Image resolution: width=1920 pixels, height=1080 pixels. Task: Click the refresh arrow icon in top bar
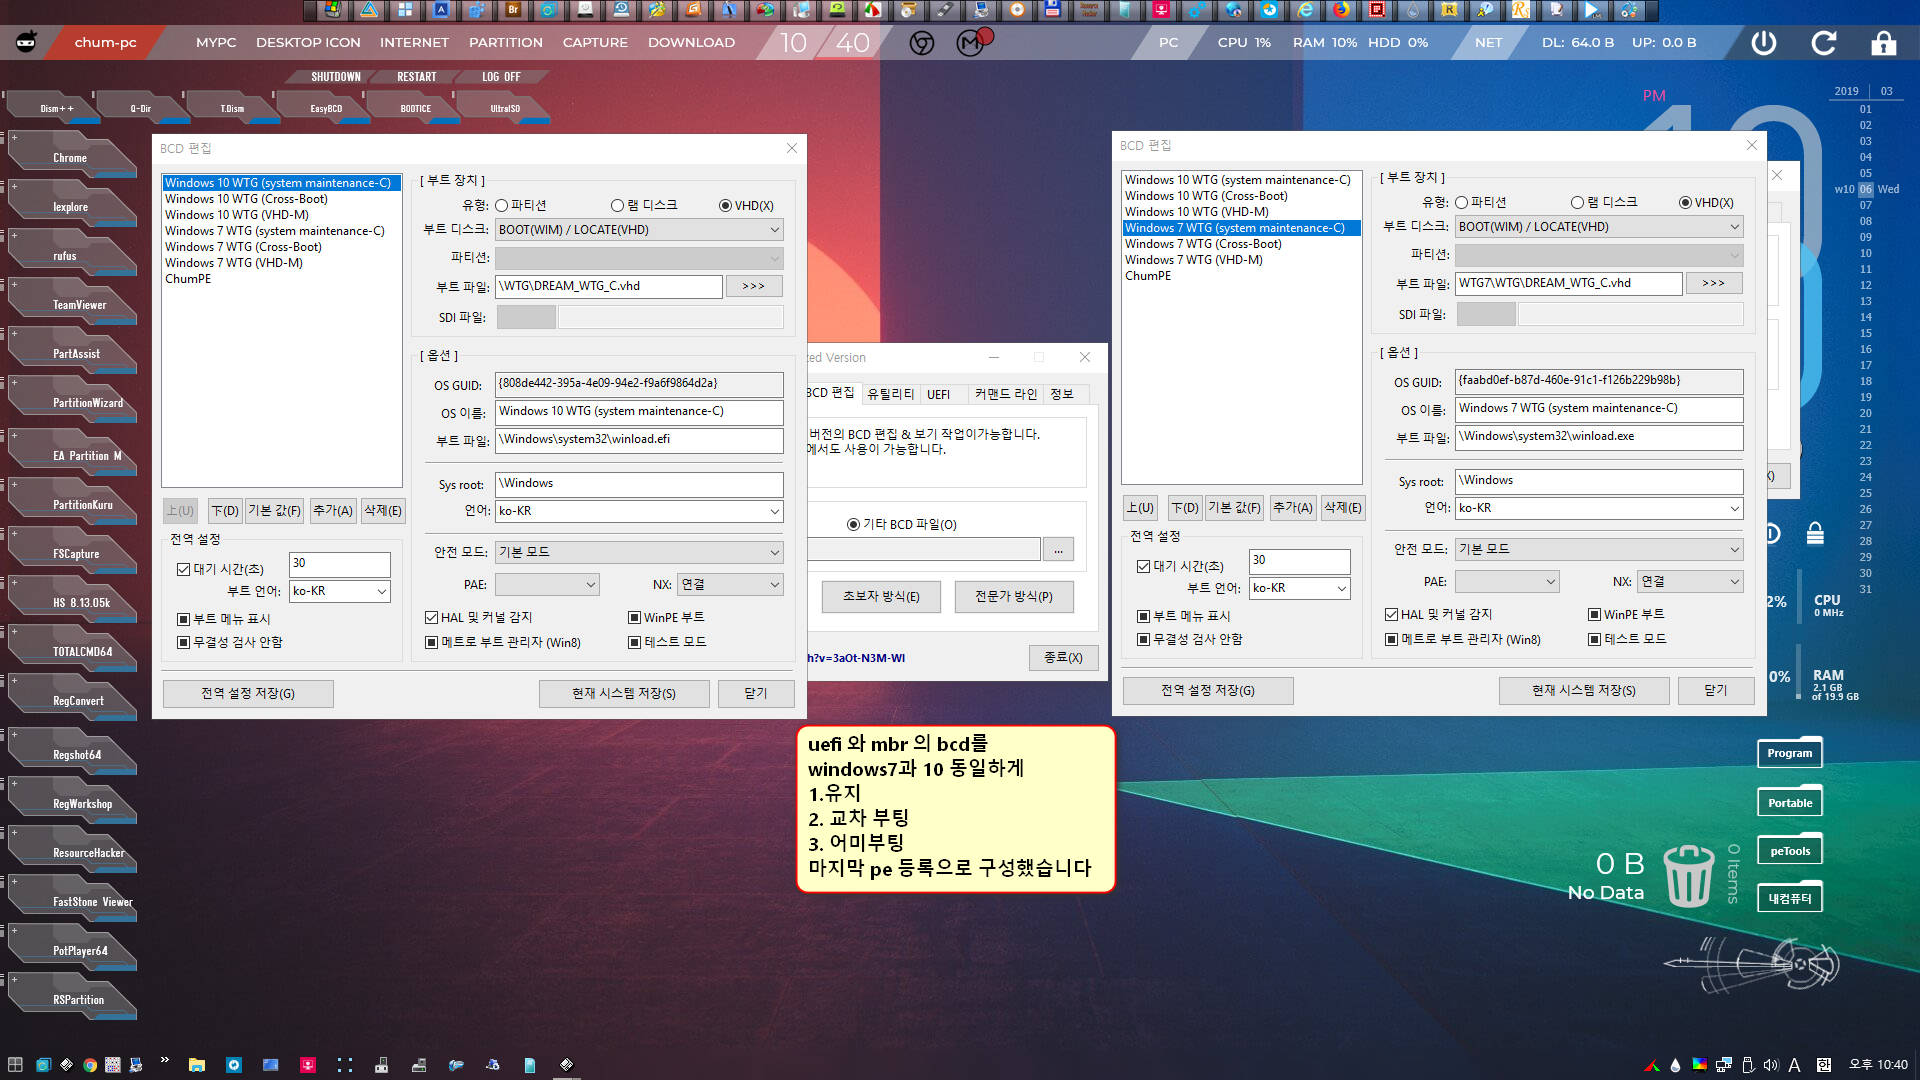pos(1824,43)
